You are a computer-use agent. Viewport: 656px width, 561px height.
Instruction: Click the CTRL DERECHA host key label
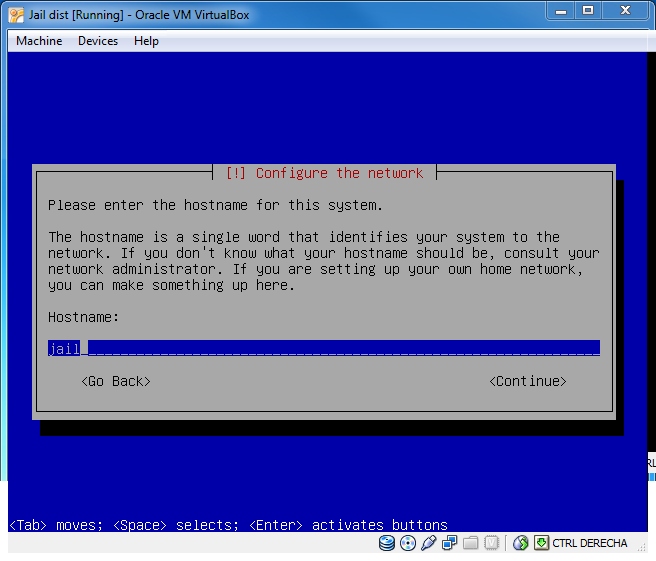click(589, 543)
